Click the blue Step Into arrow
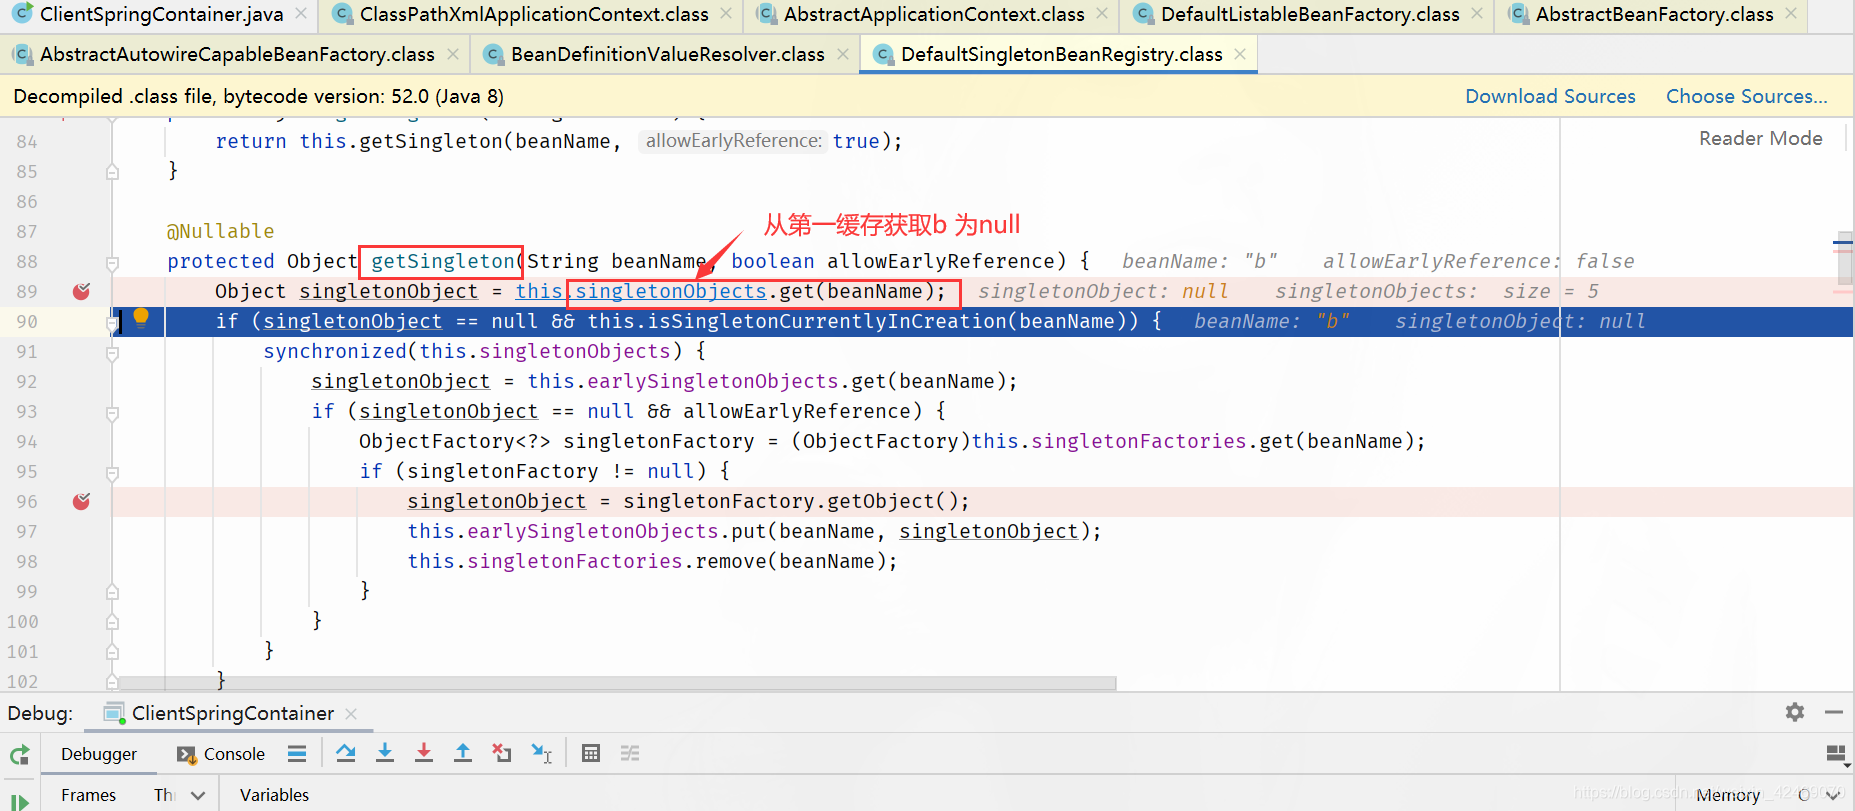1855x811 pixels. (x=385, y=753)
